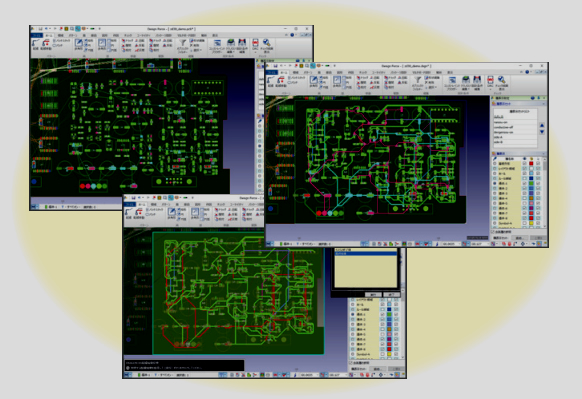The width and height of the screenshot is (582, 399).
Task: Click the blue up arrow beside the display set list
Action: [542, 125]
